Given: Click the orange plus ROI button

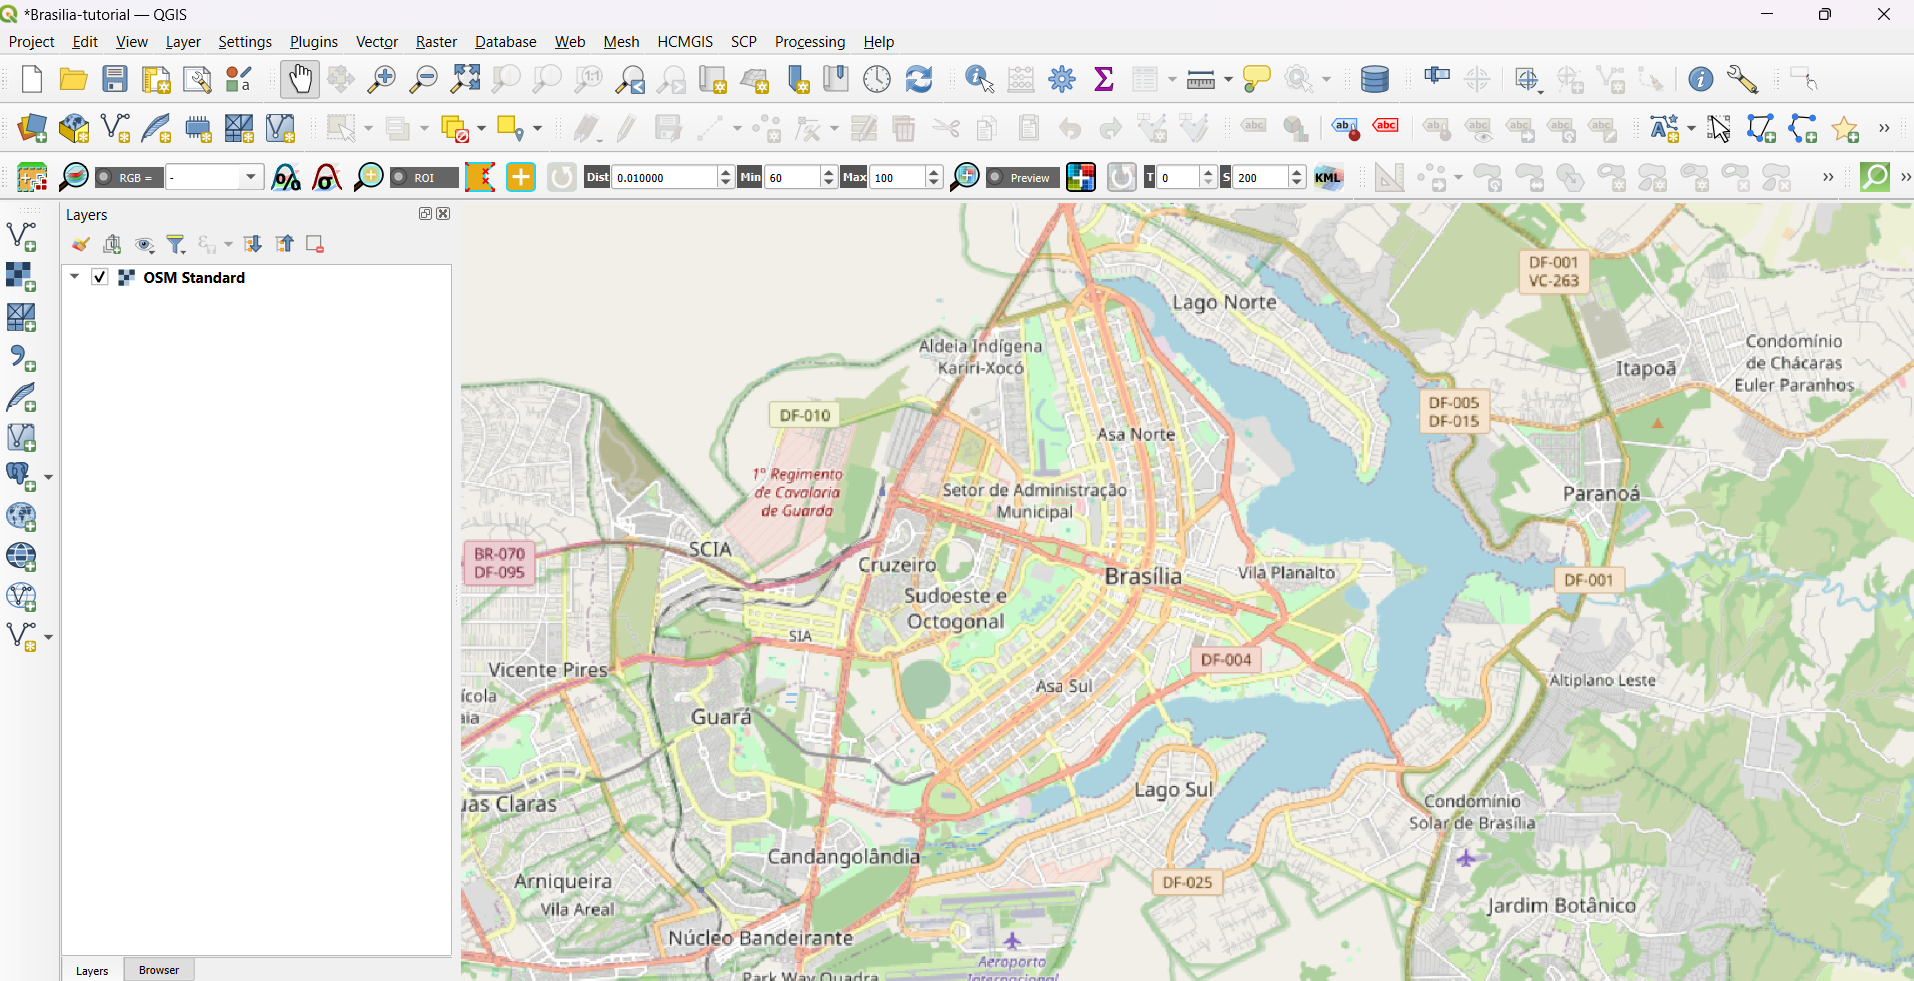Looking at the screenshot, I should [521, 177].
